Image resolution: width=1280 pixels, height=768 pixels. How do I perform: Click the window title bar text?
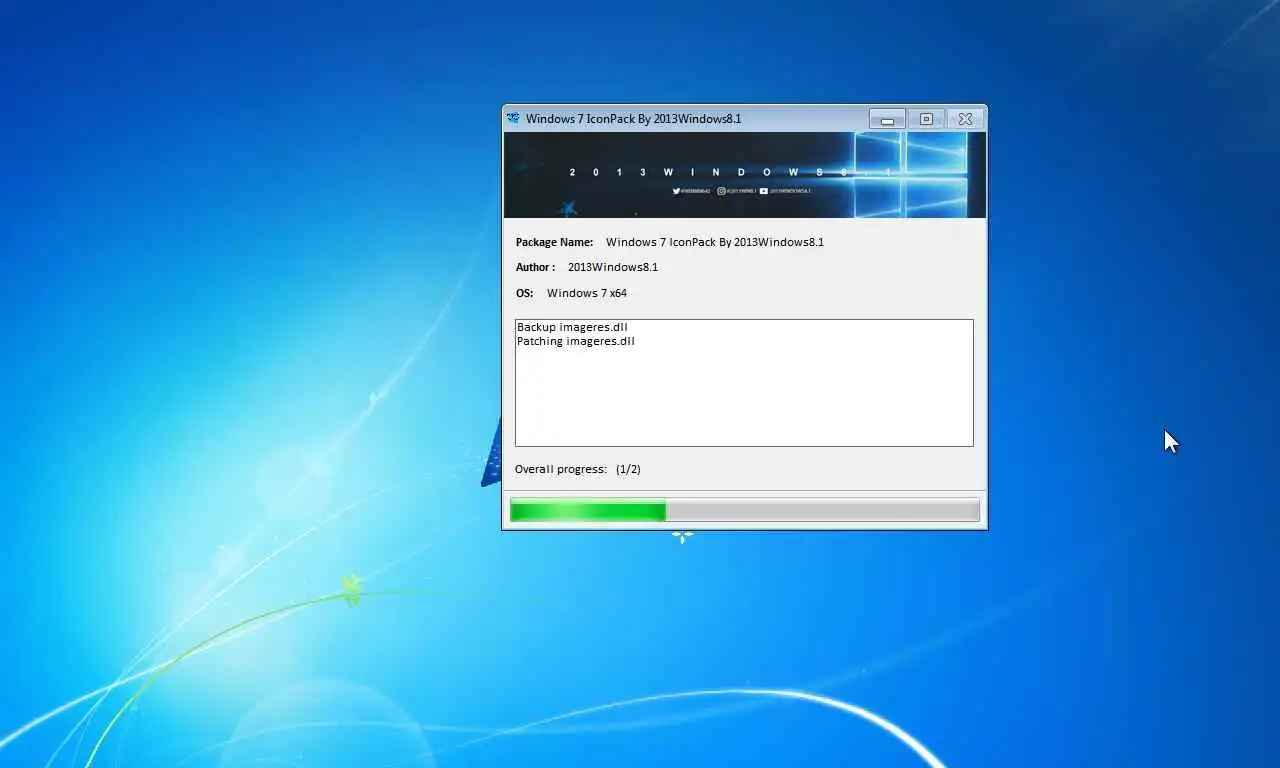point(634,119)
